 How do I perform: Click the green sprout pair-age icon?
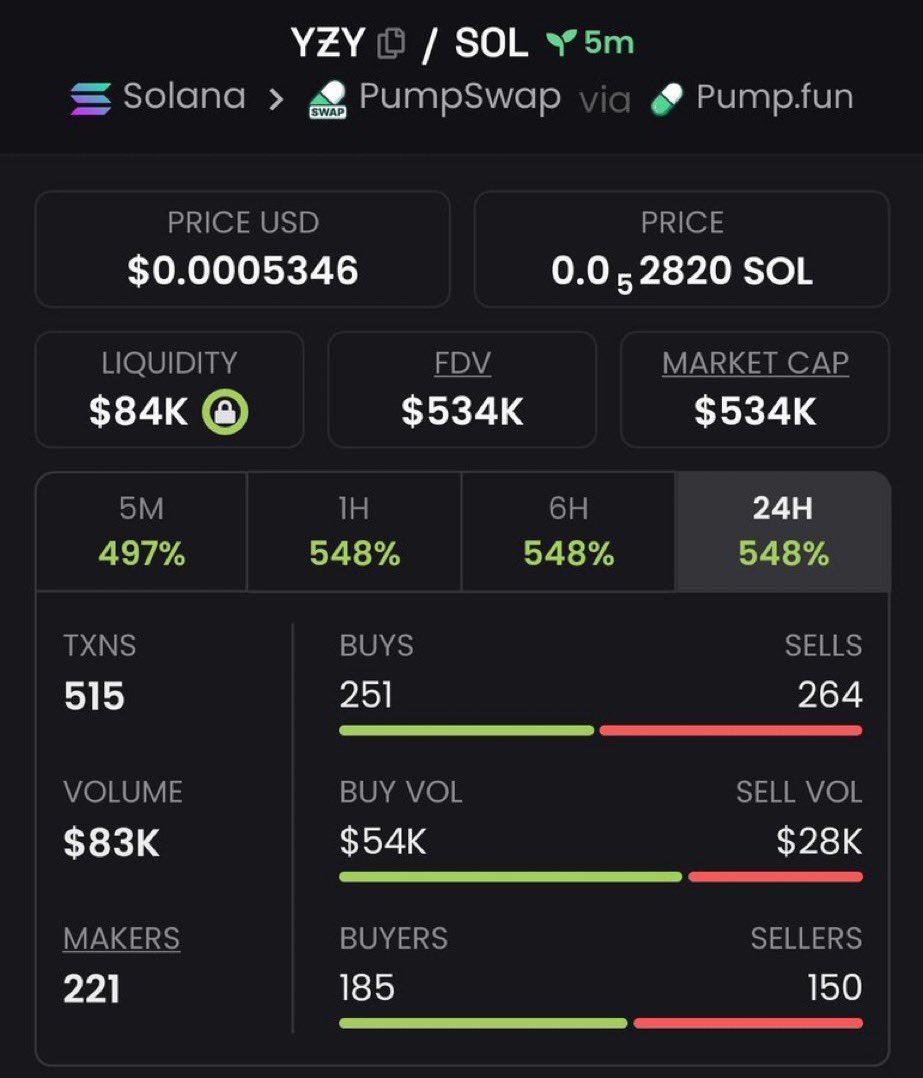point(561,43)
